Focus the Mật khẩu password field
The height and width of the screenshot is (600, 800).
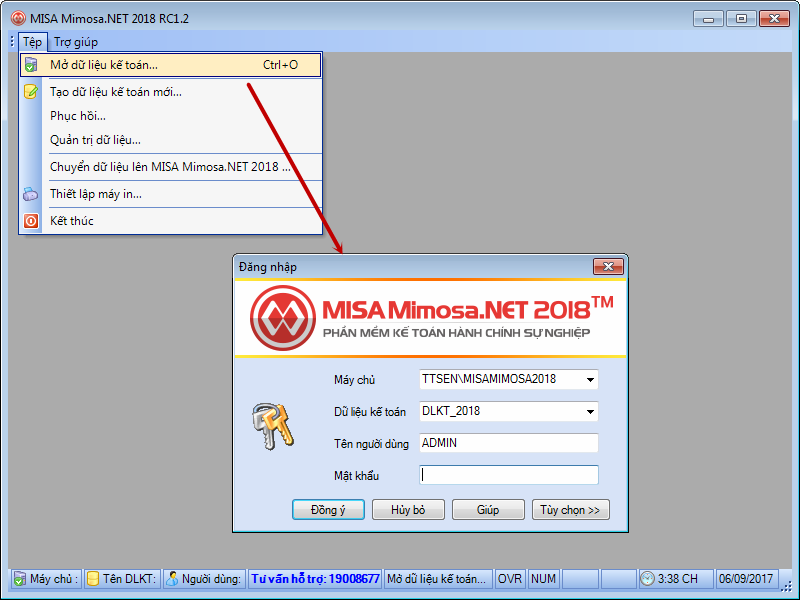(509, 475)
